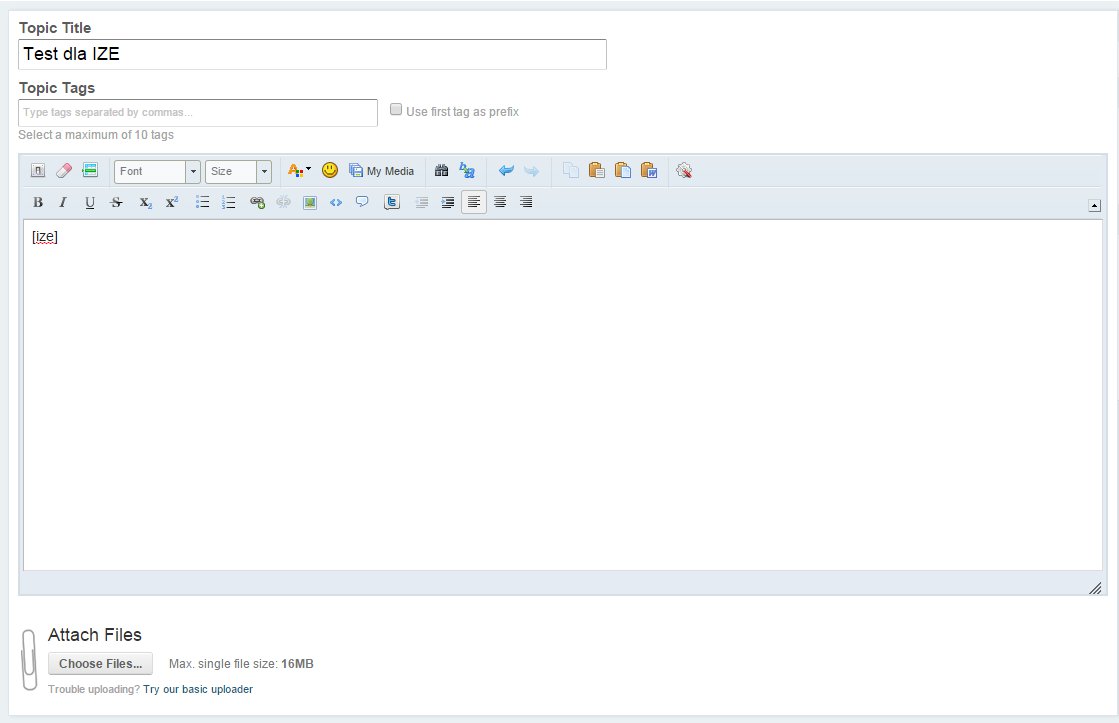This screenshot has height=723, width=1119.
Task: Open the Font dropdown
Action: point(157,171)
